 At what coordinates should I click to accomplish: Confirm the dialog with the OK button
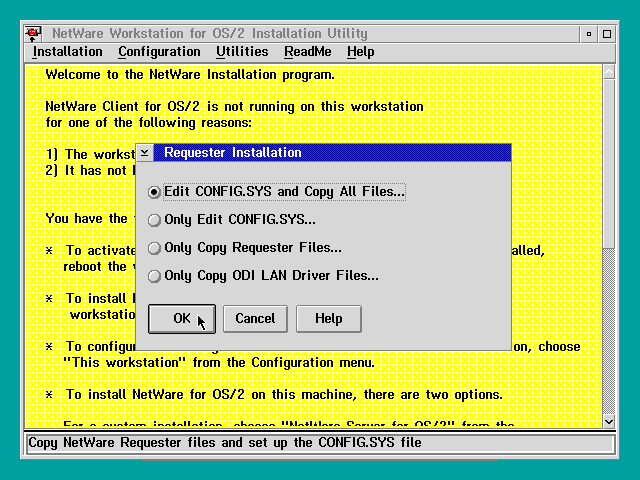[182, 319]
